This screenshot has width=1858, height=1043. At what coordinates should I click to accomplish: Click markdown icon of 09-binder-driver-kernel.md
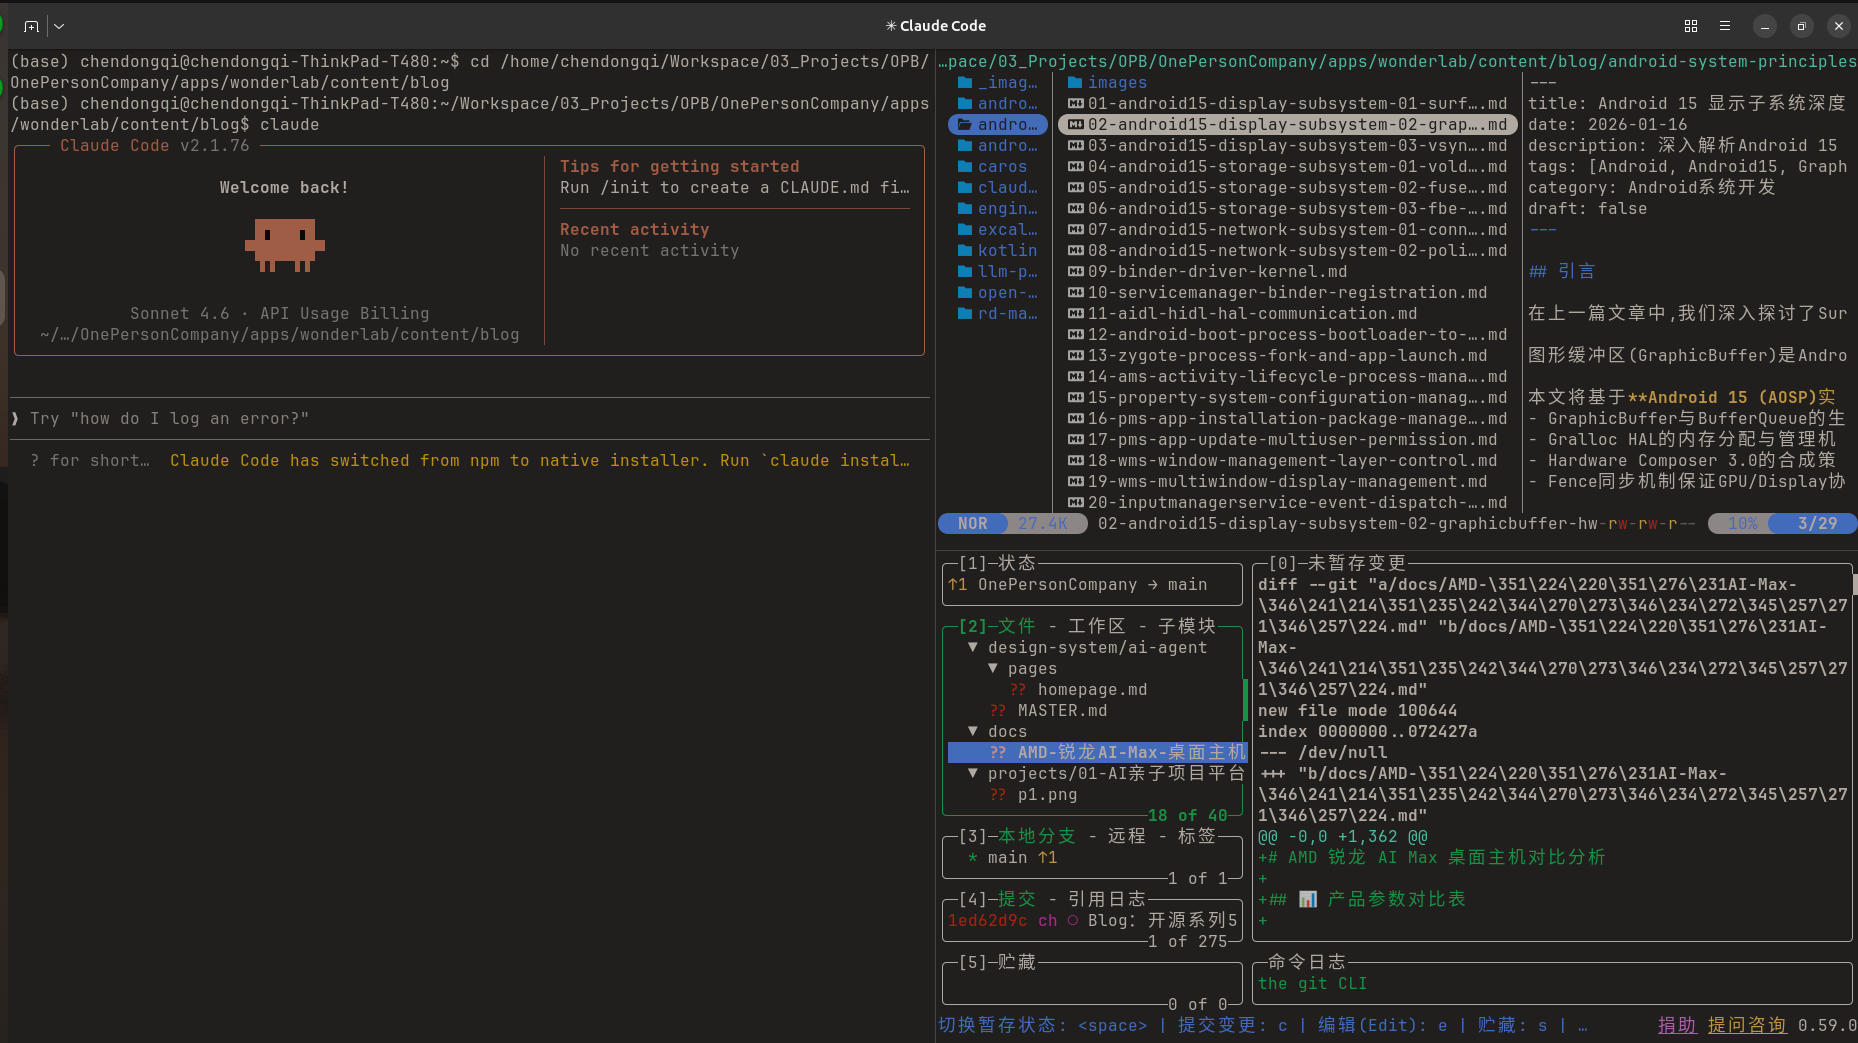click(1075, 272)
